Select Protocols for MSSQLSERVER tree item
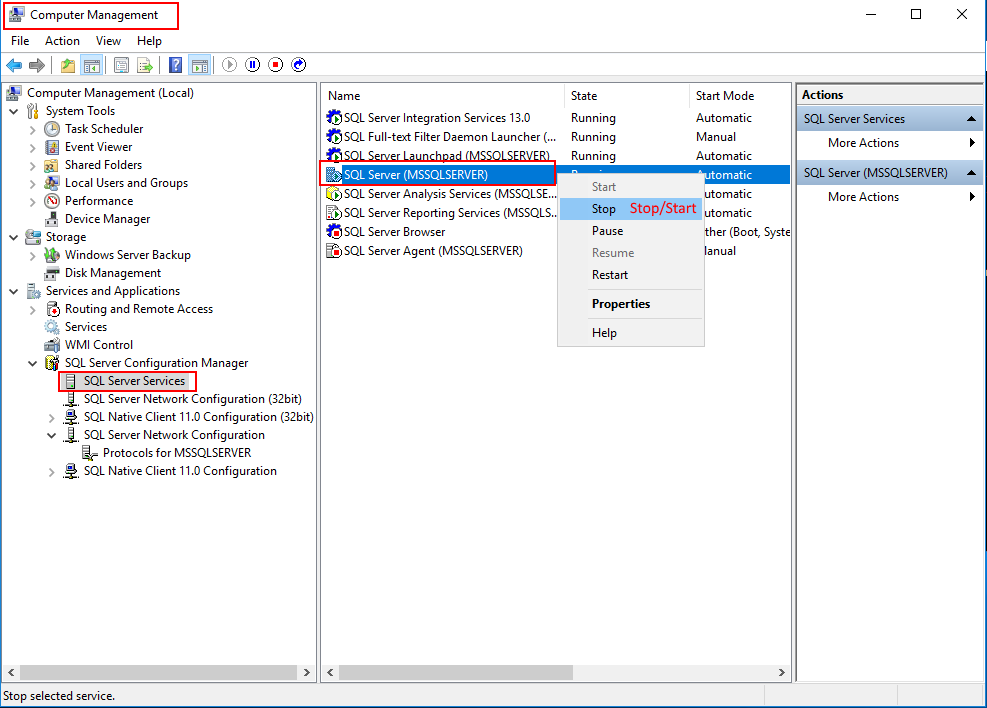987x708 pixels. coord(177,453)
